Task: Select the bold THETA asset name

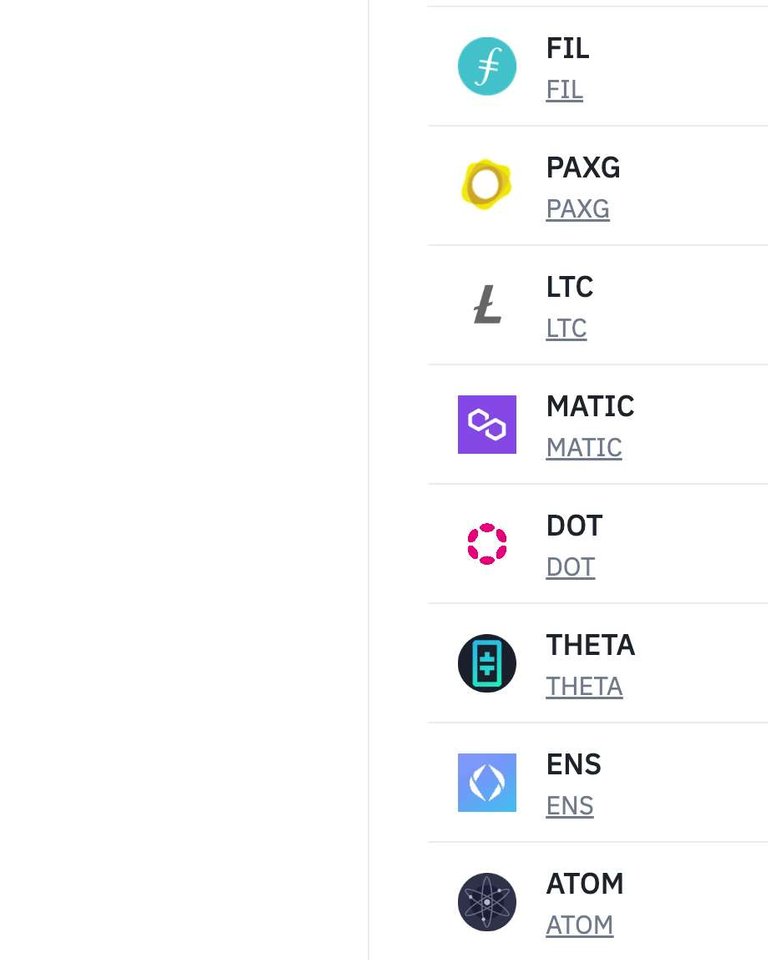Action: pyautogui.click(x=590, y=645)
